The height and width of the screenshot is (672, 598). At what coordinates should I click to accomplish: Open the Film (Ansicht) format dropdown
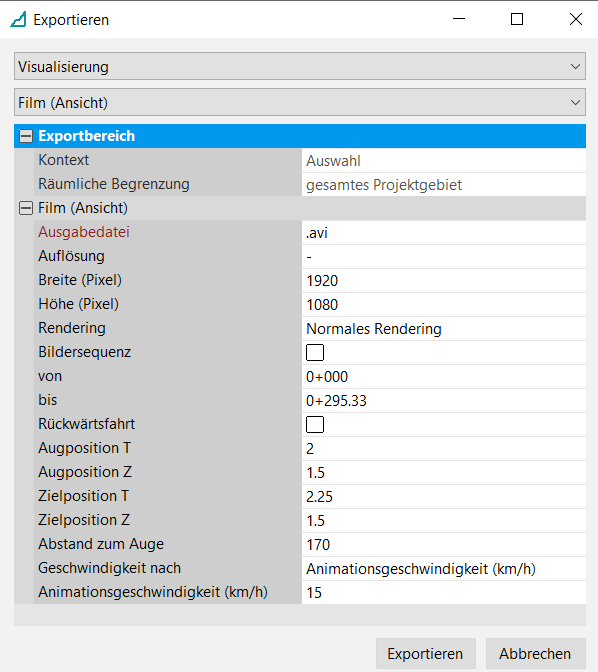300,102
